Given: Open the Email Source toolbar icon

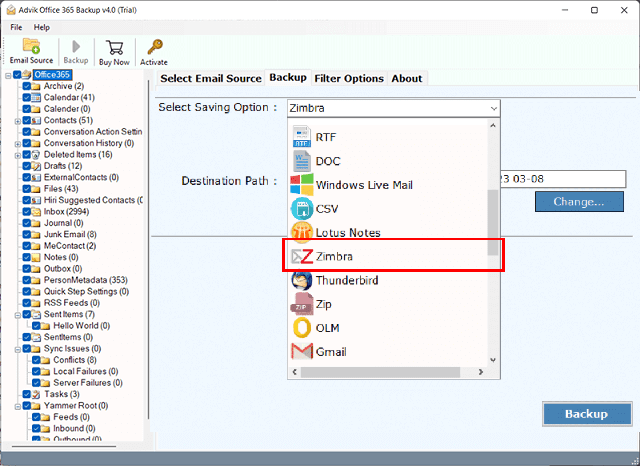Looking at the screenshot, I should point(31,46).
